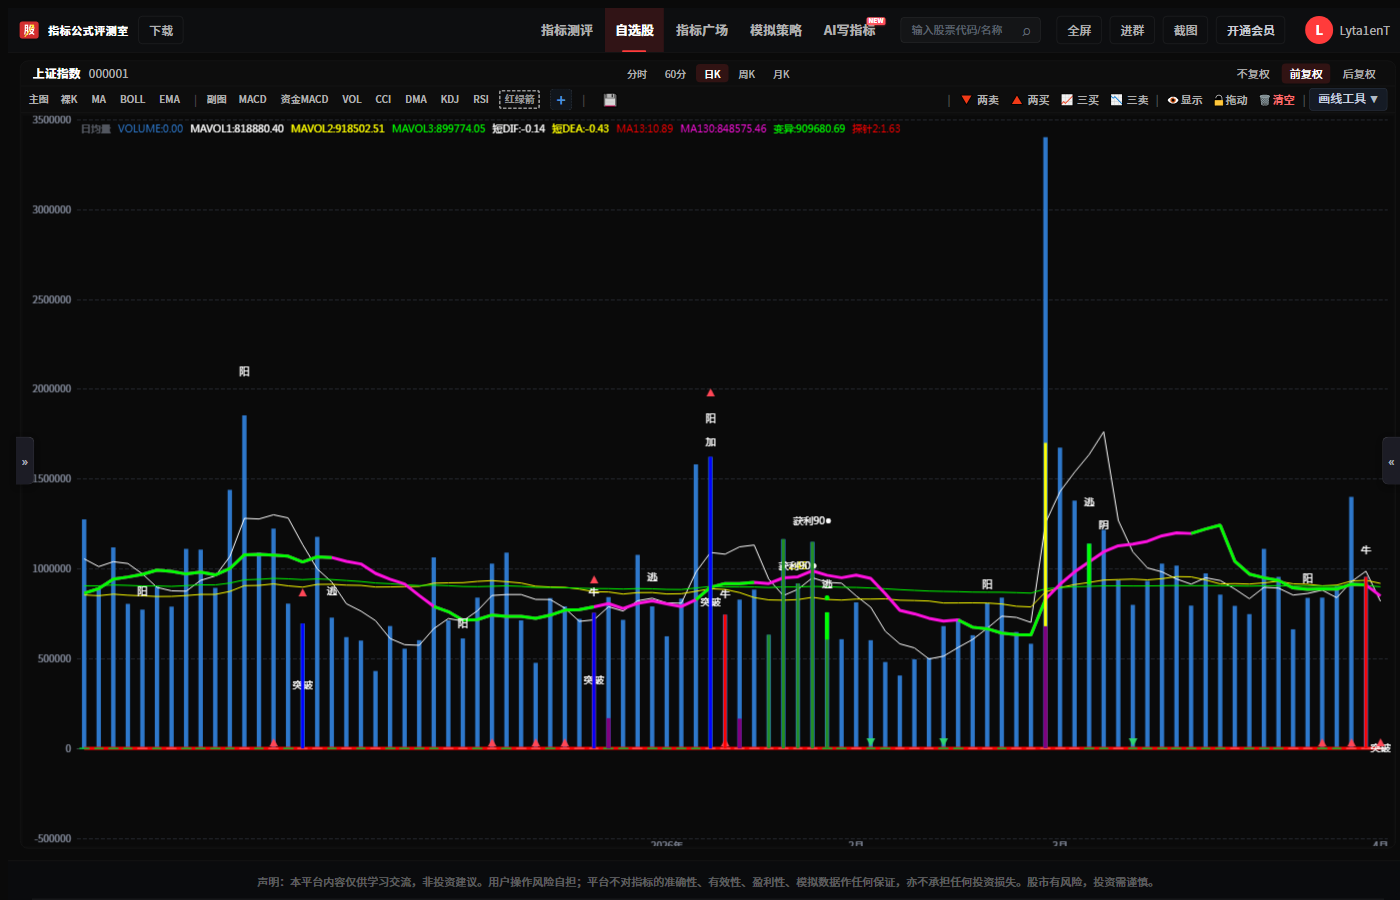Select the EMA main chart indicator
Screen dimensions: 1400x900
(x=170, y=100)
